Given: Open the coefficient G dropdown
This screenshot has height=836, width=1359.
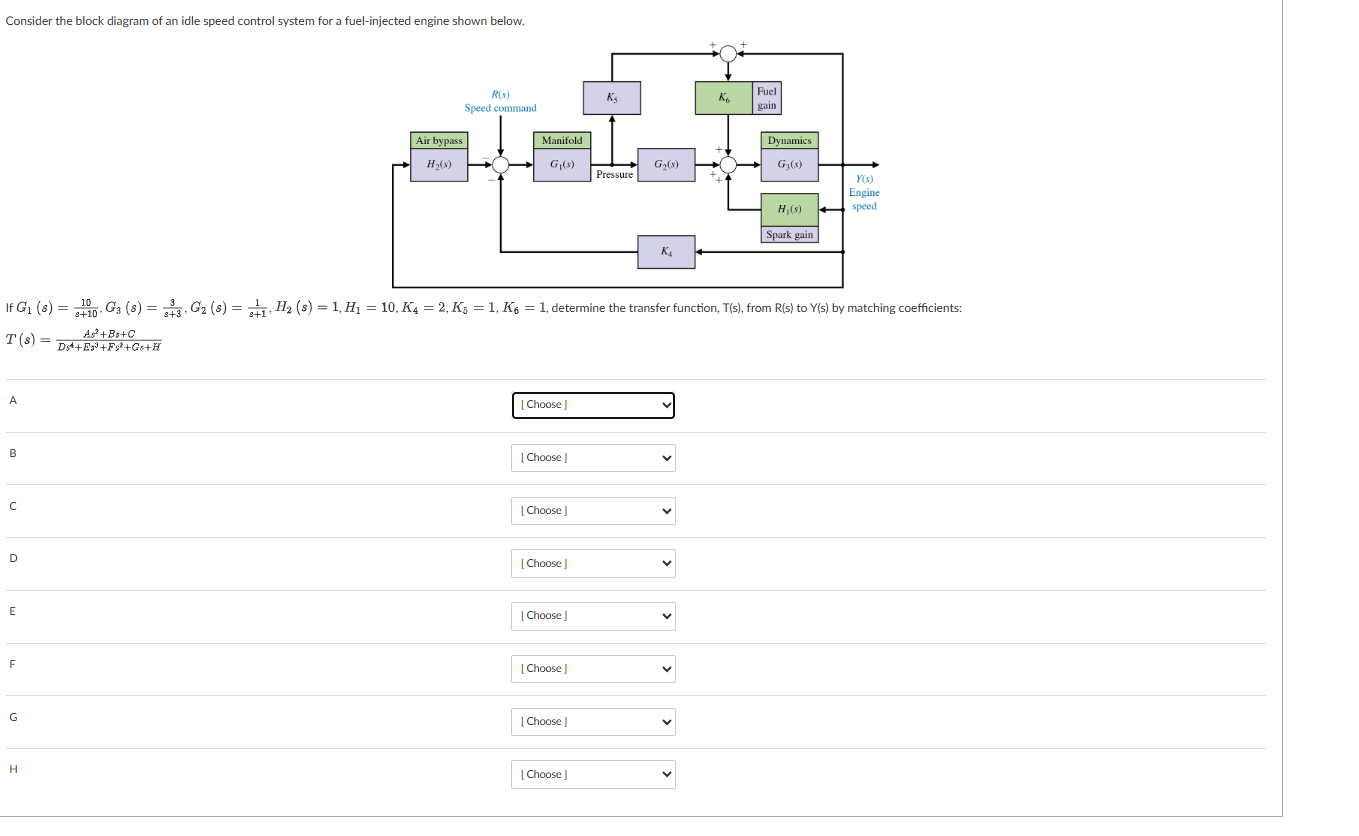Looking at the screenshot, I should click(592, 721).
